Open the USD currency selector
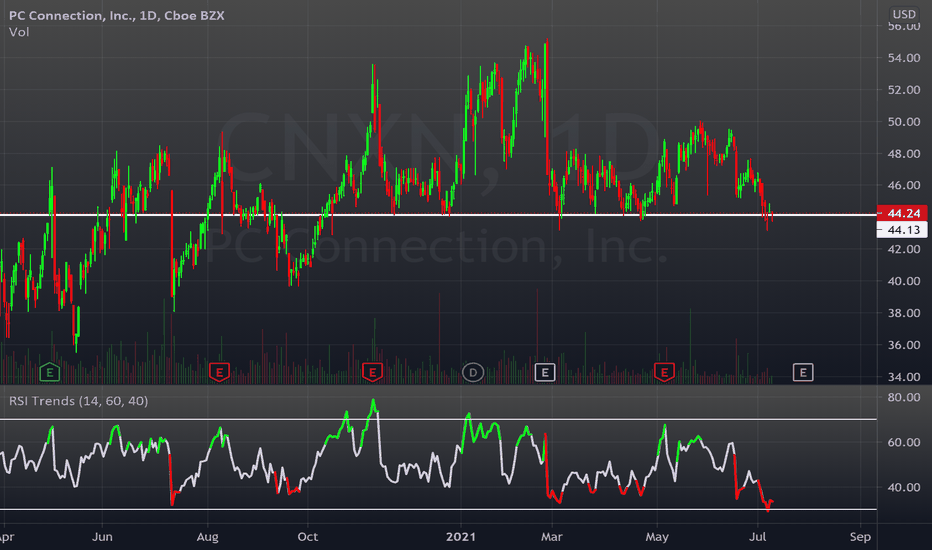 point(904,14)
